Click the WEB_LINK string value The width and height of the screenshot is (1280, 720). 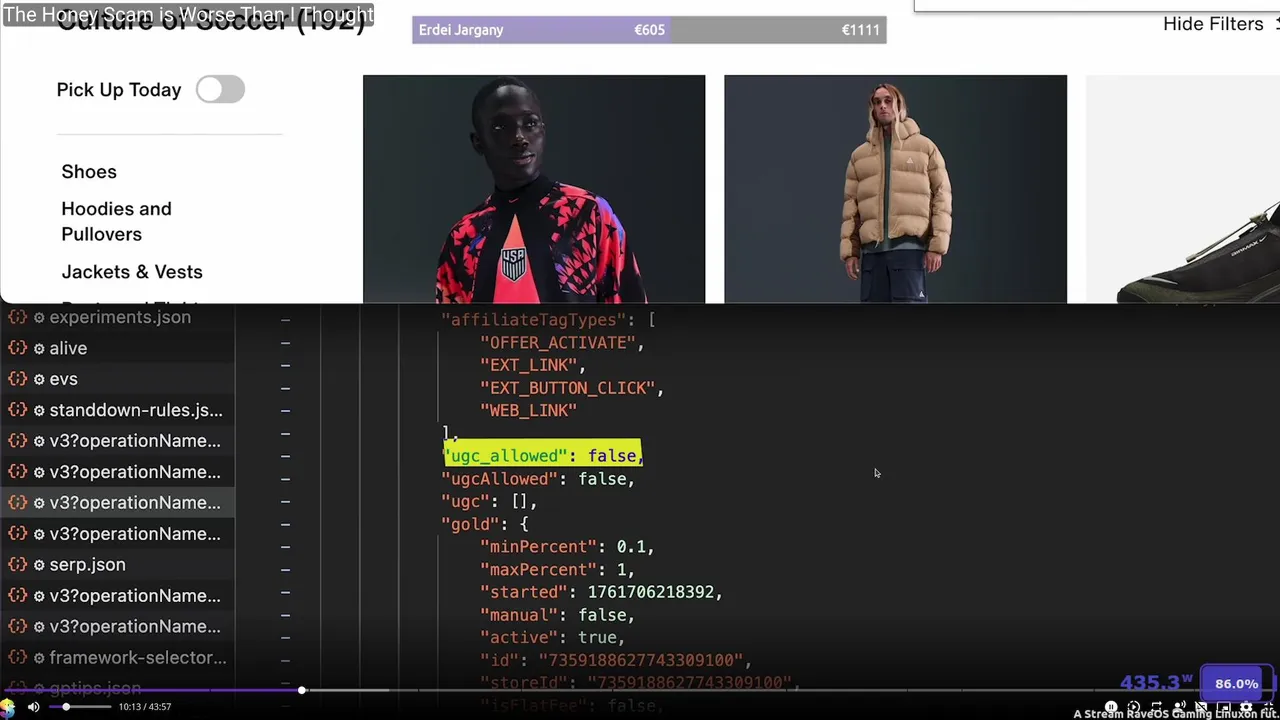528,411
